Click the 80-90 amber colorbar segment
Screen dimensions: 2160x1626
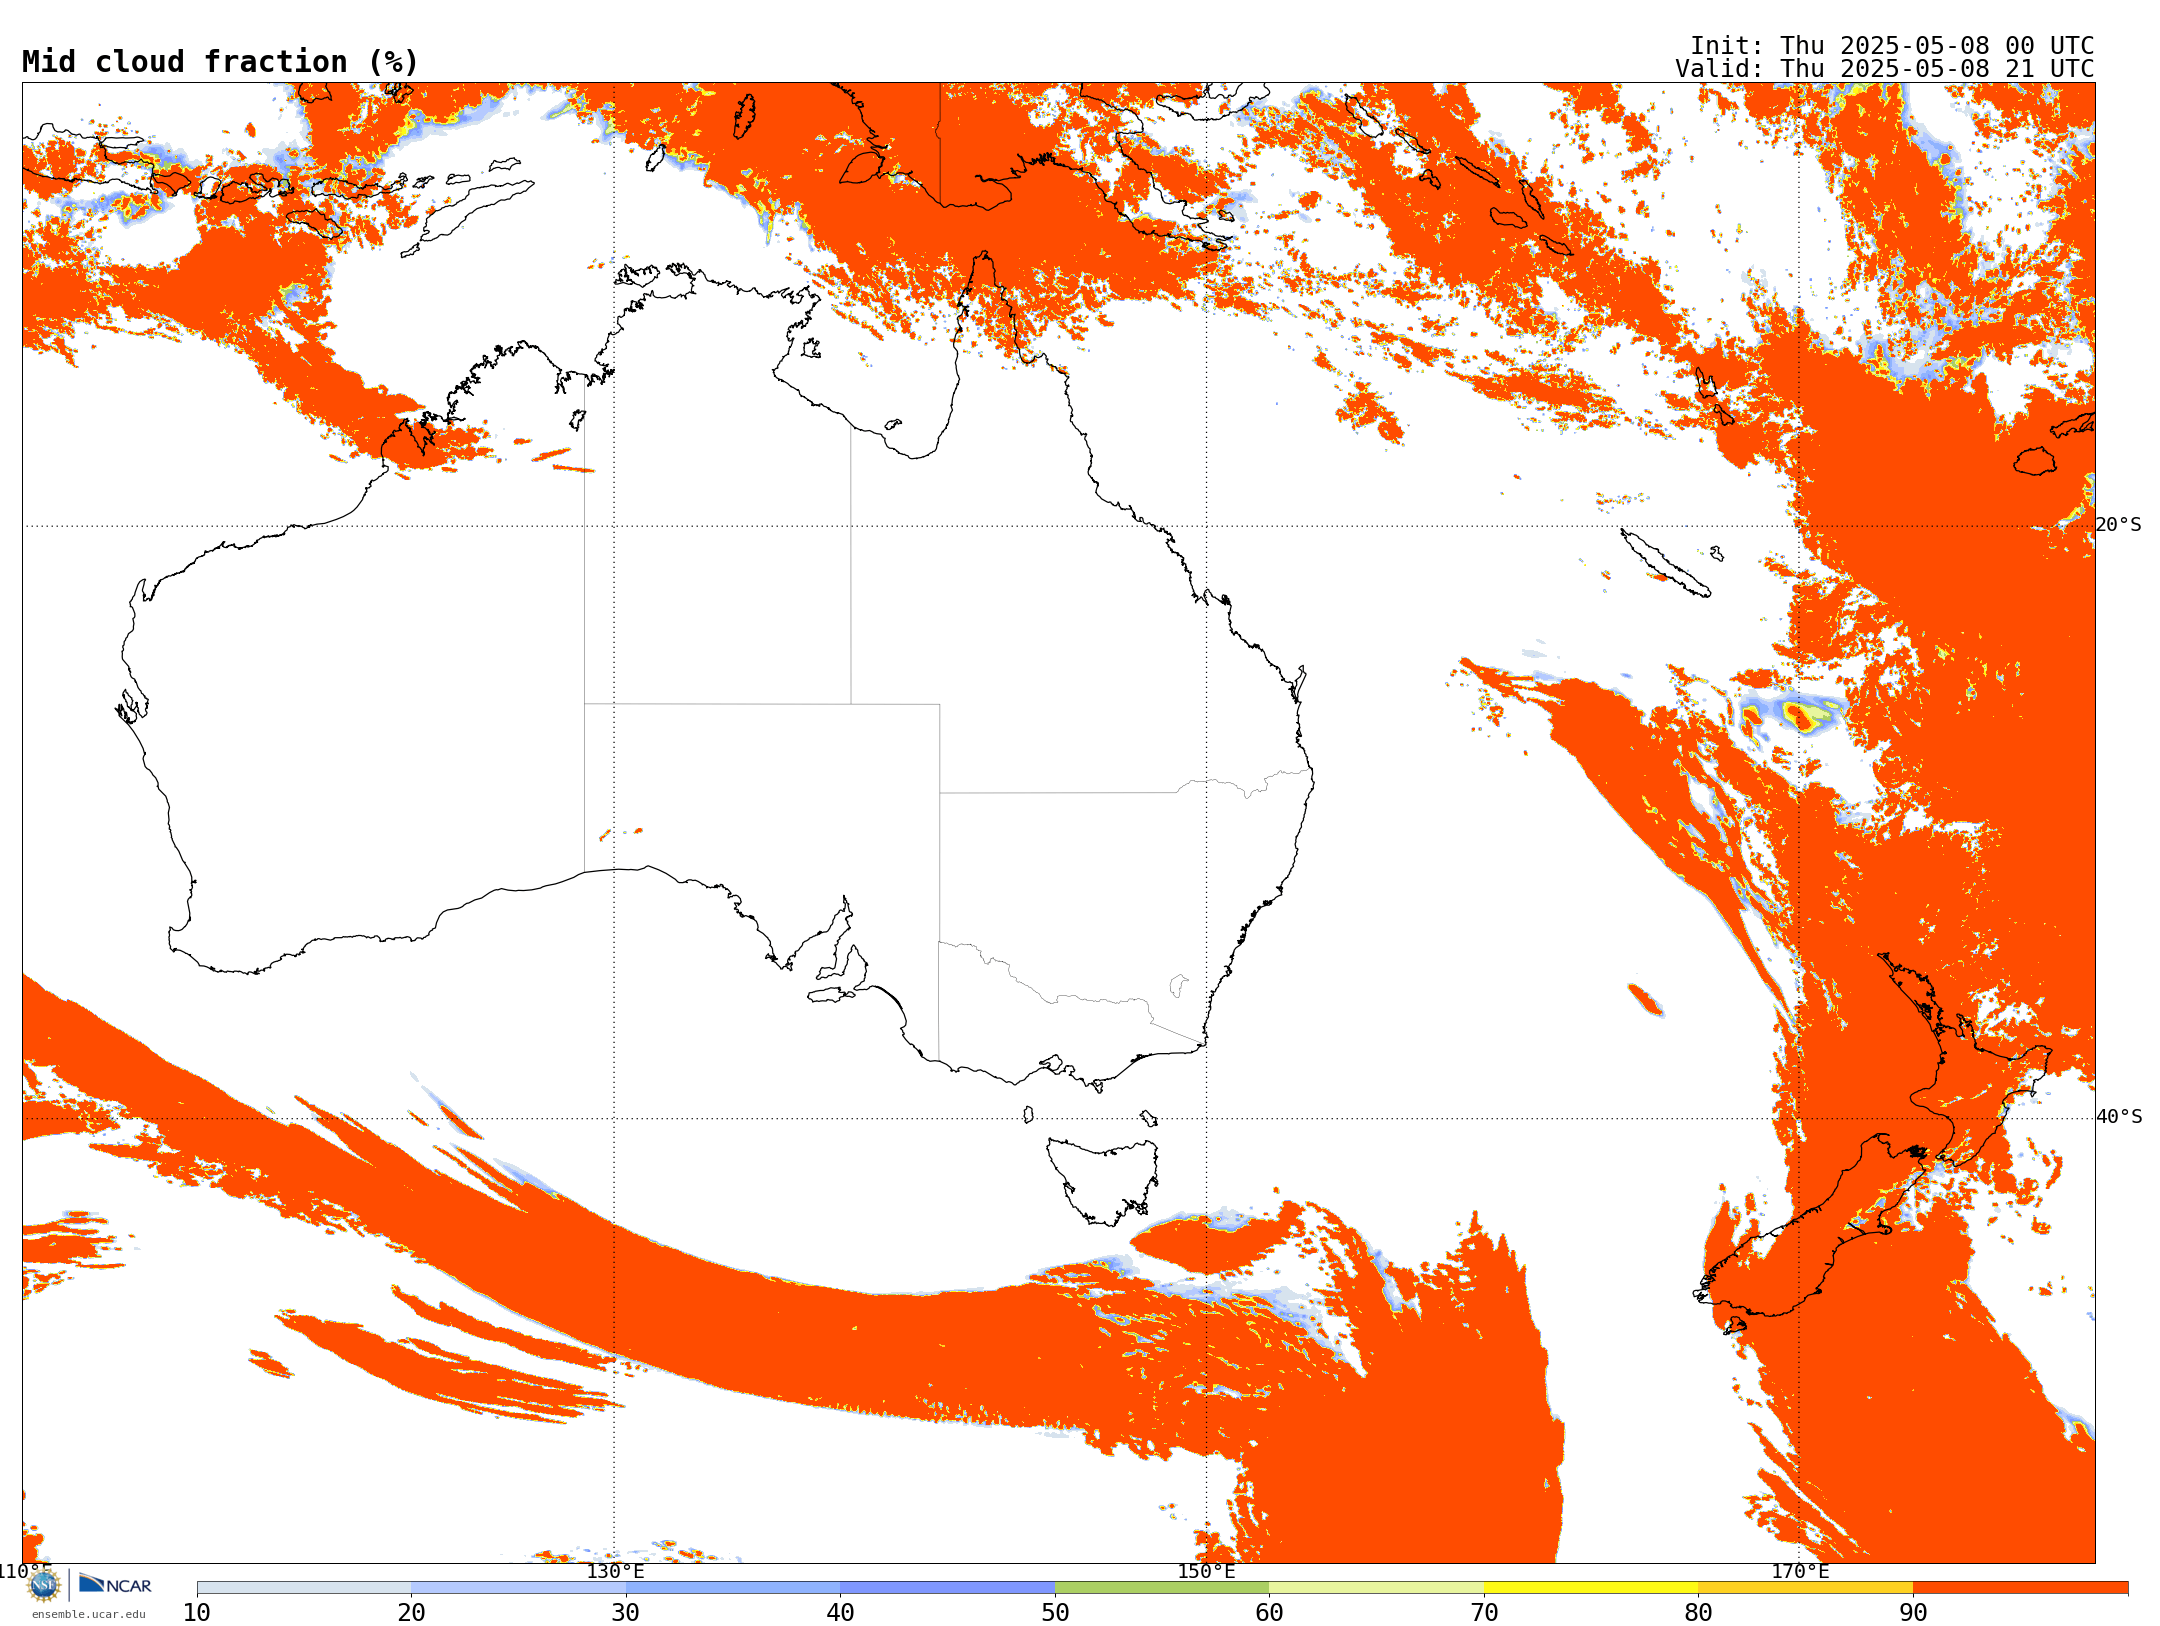pos(1805,1588)
